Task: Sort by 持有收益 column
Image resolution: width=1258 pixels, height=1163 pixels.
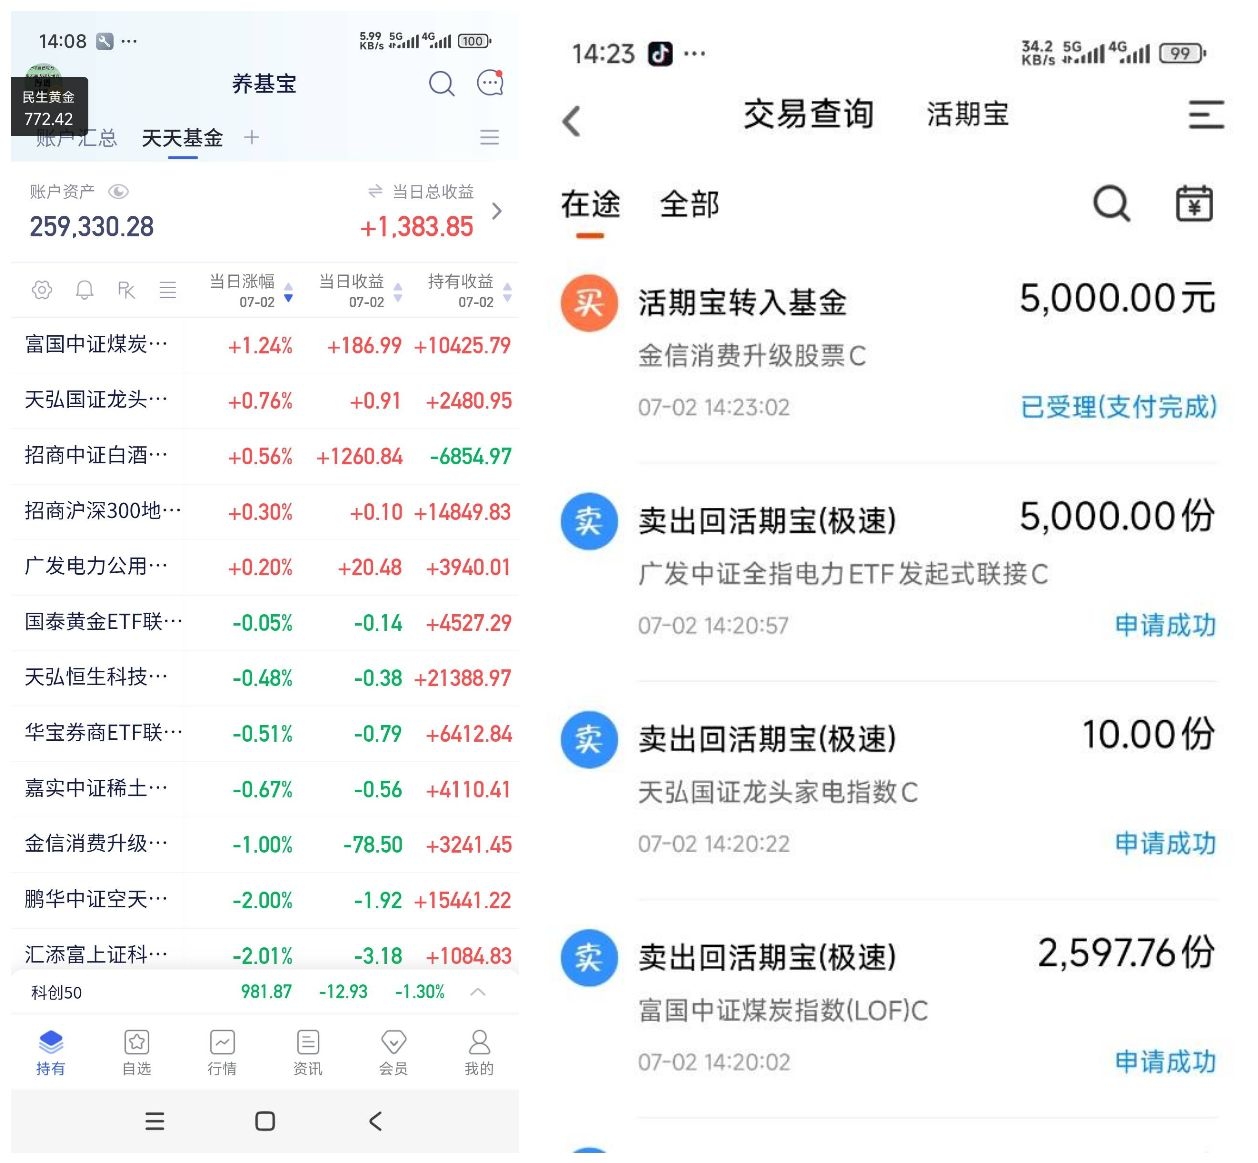Action: (x=469, y=291)
